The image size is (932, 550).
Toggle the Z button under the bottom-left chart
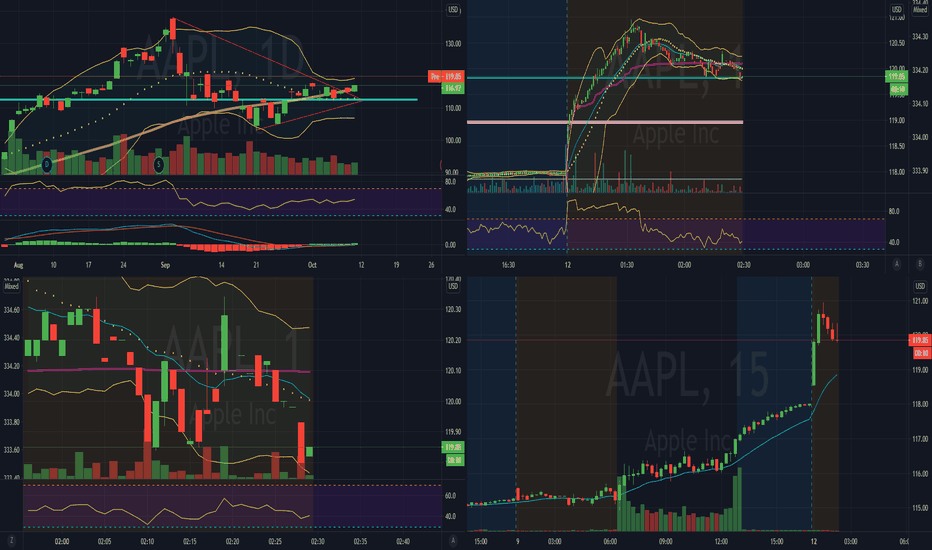11,540
